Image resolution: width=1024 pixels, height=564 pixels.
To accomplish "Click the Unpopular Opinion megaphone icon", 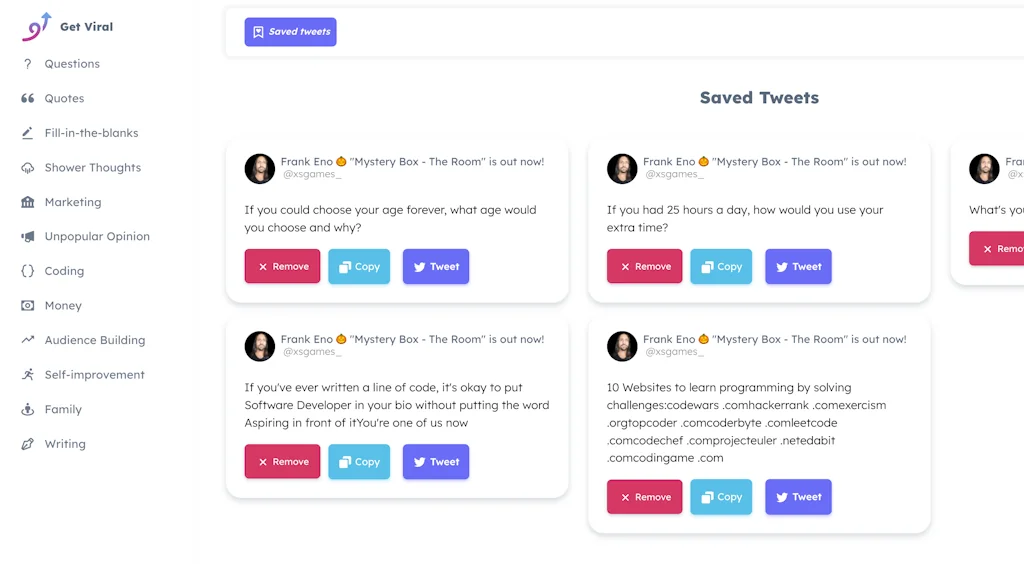I will [28, 237].
